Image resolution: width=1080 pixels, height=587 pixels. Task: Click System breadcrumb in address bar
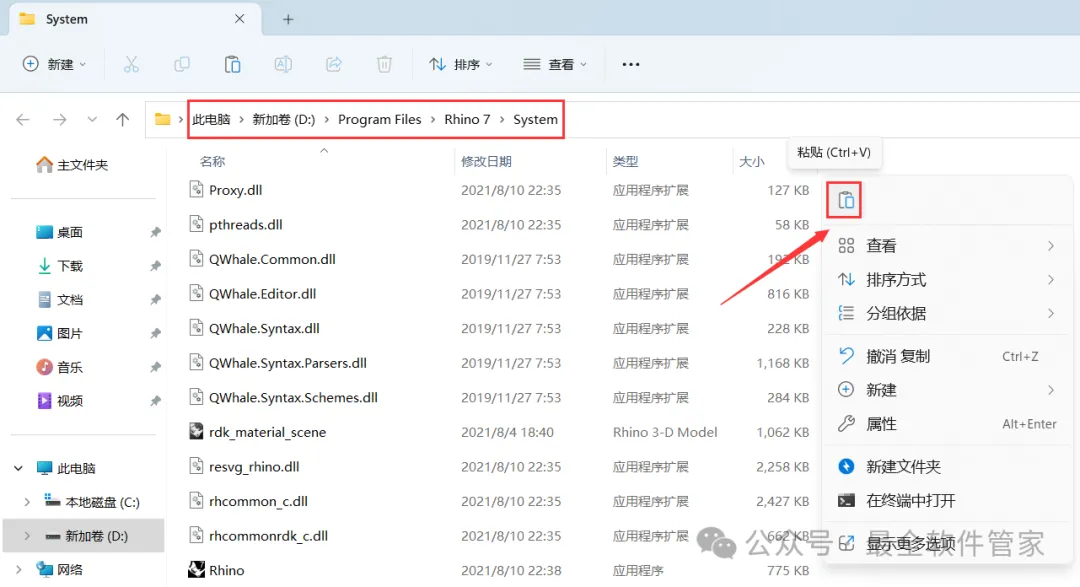[535, 119]
